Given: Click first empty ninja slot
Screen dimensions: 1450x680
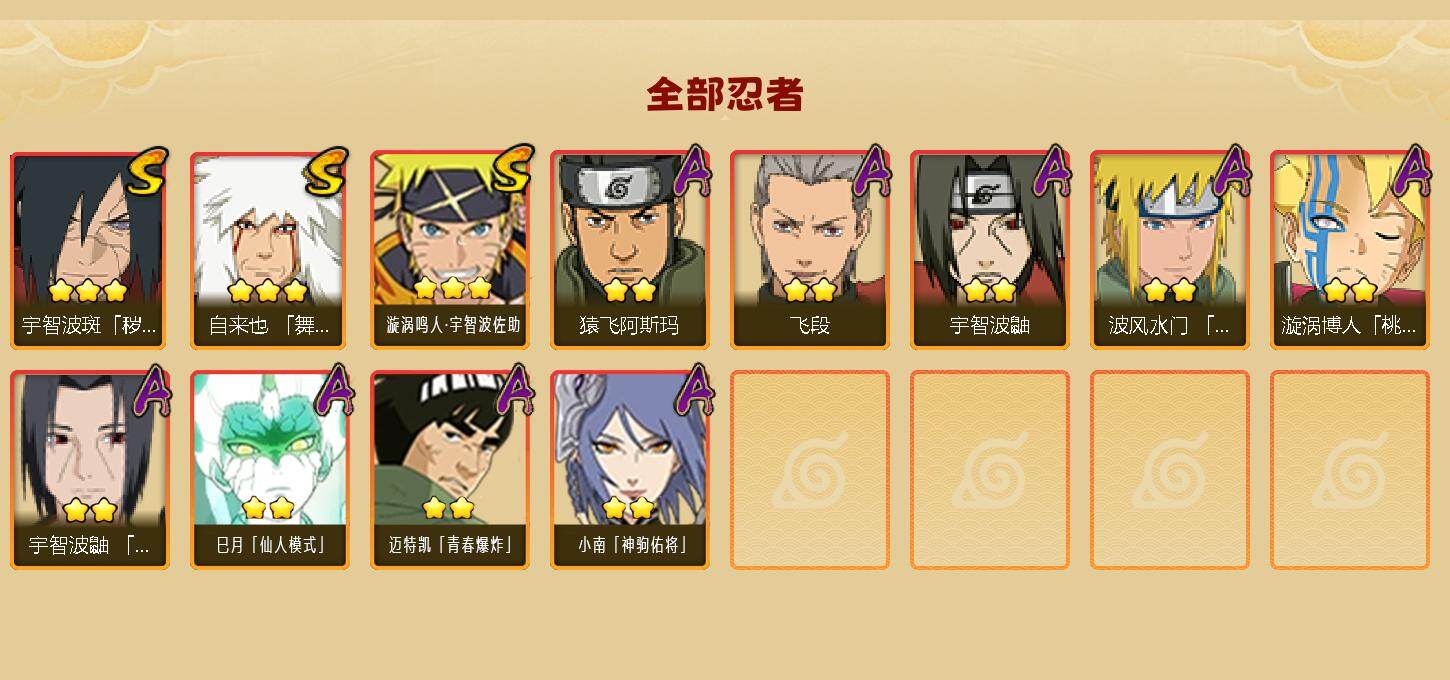Looking at the screenshot, I should [810, 470].
